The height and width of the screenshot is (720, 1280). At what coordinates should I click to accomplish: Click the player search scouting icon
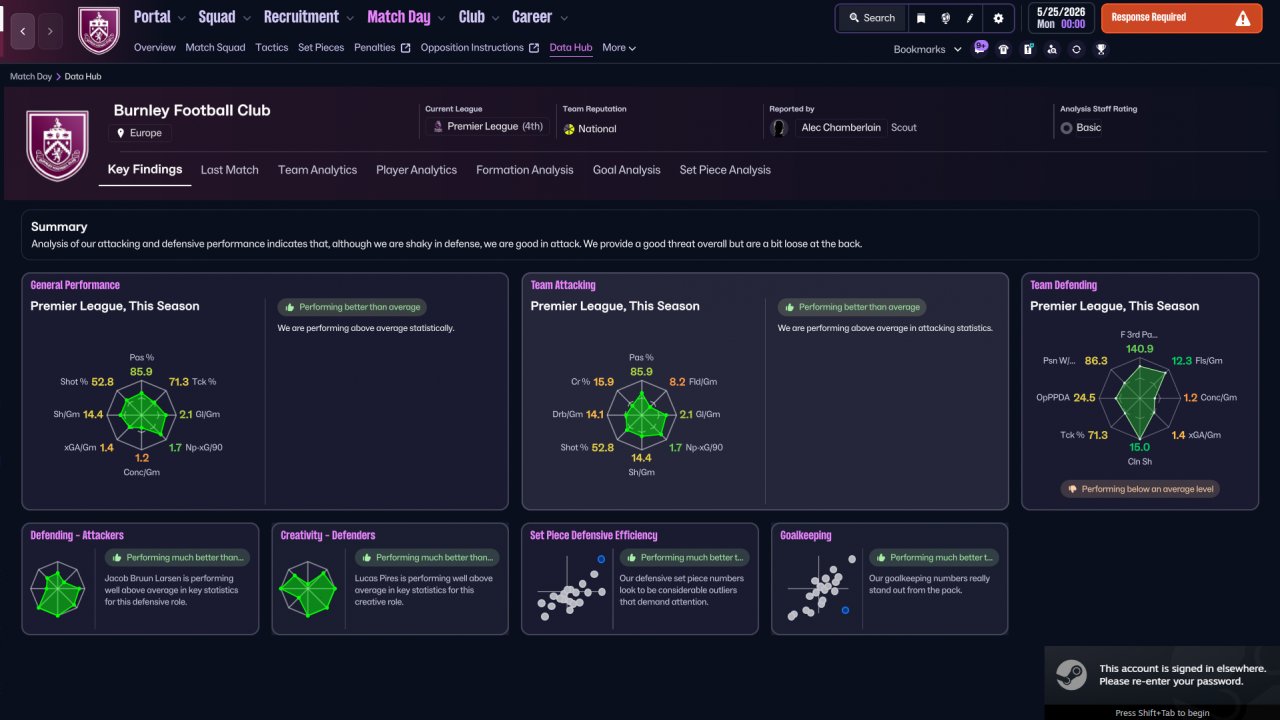point(1052,49)
